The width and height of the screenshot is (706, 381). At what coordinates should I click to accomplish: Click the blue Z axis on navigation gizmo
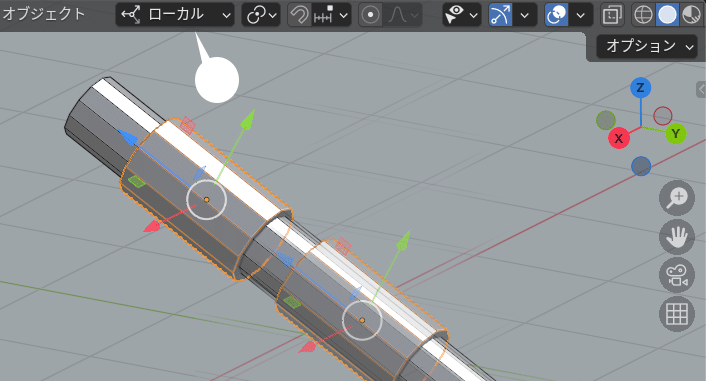point(640,88)
